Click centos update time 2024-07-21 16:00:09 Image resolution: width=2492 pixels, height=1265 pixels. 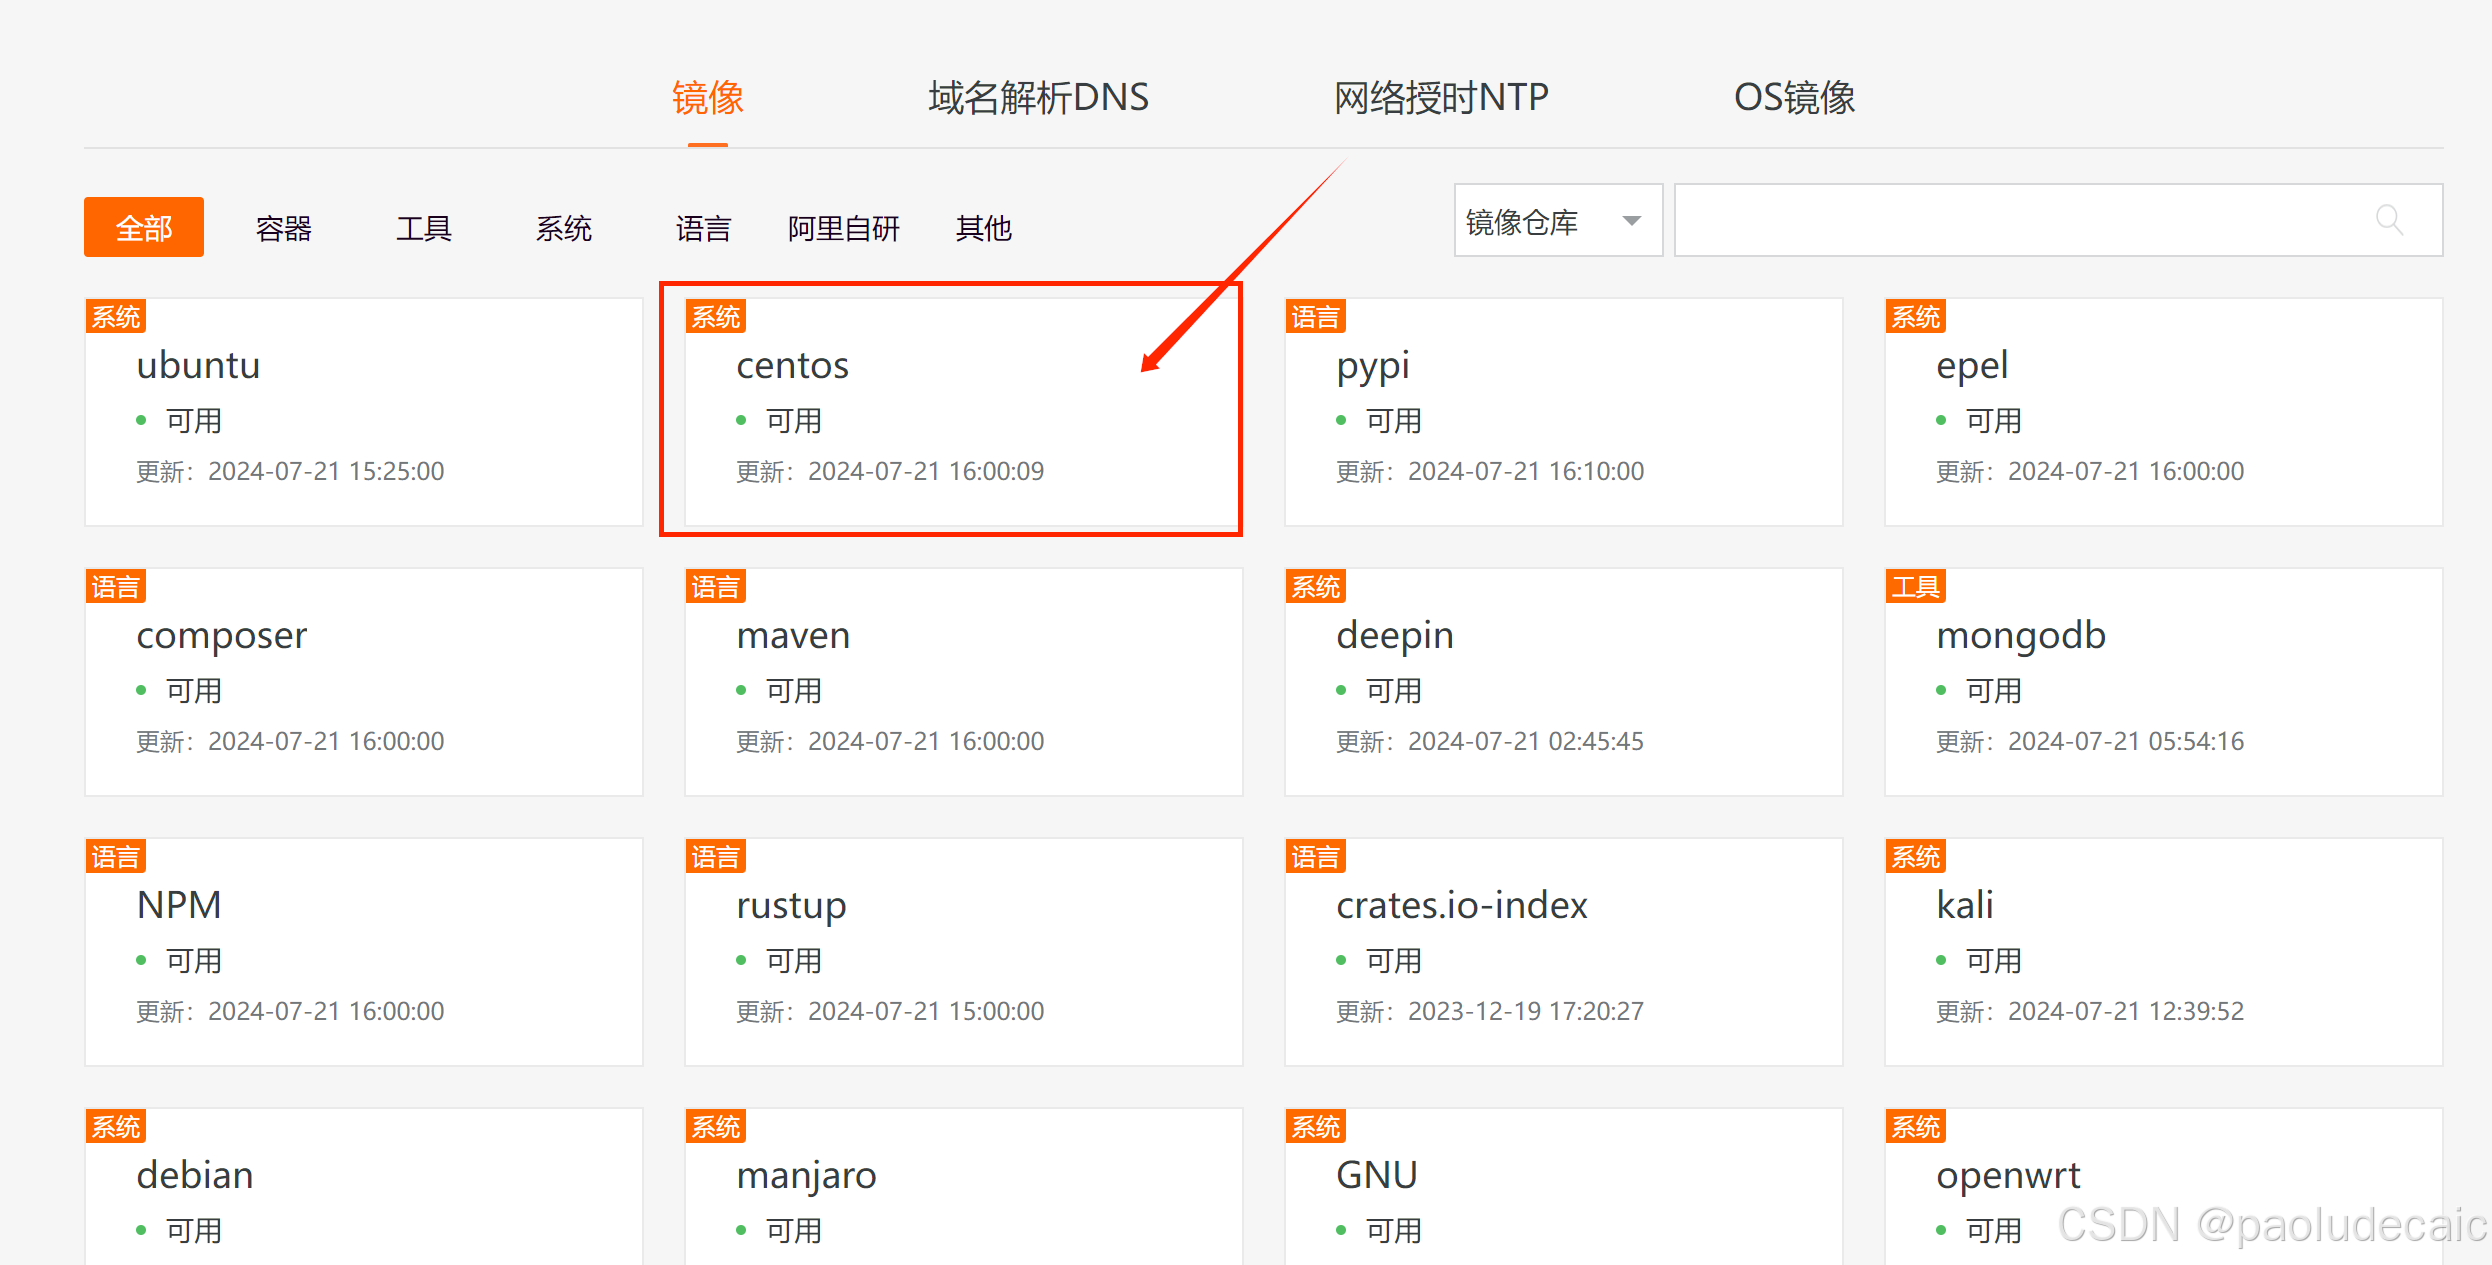(926, 471)
